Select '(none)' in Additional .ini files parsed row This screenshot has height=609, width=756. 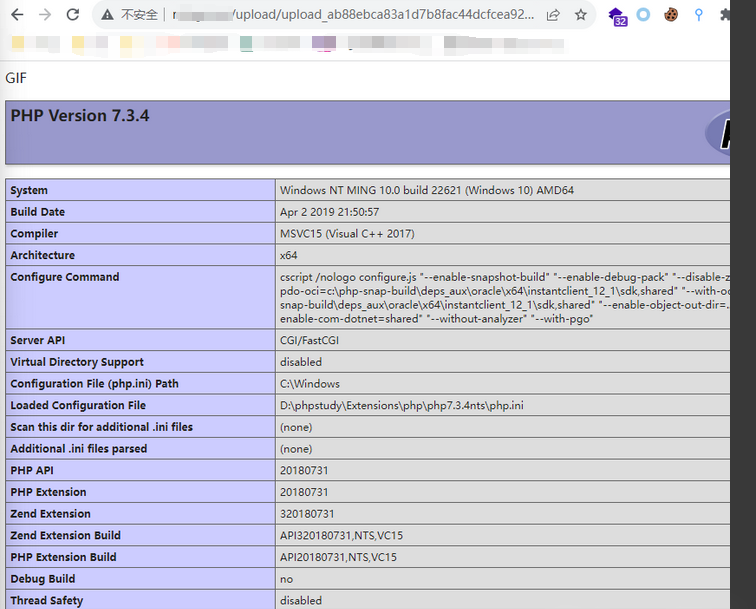[x=296, y=449]
